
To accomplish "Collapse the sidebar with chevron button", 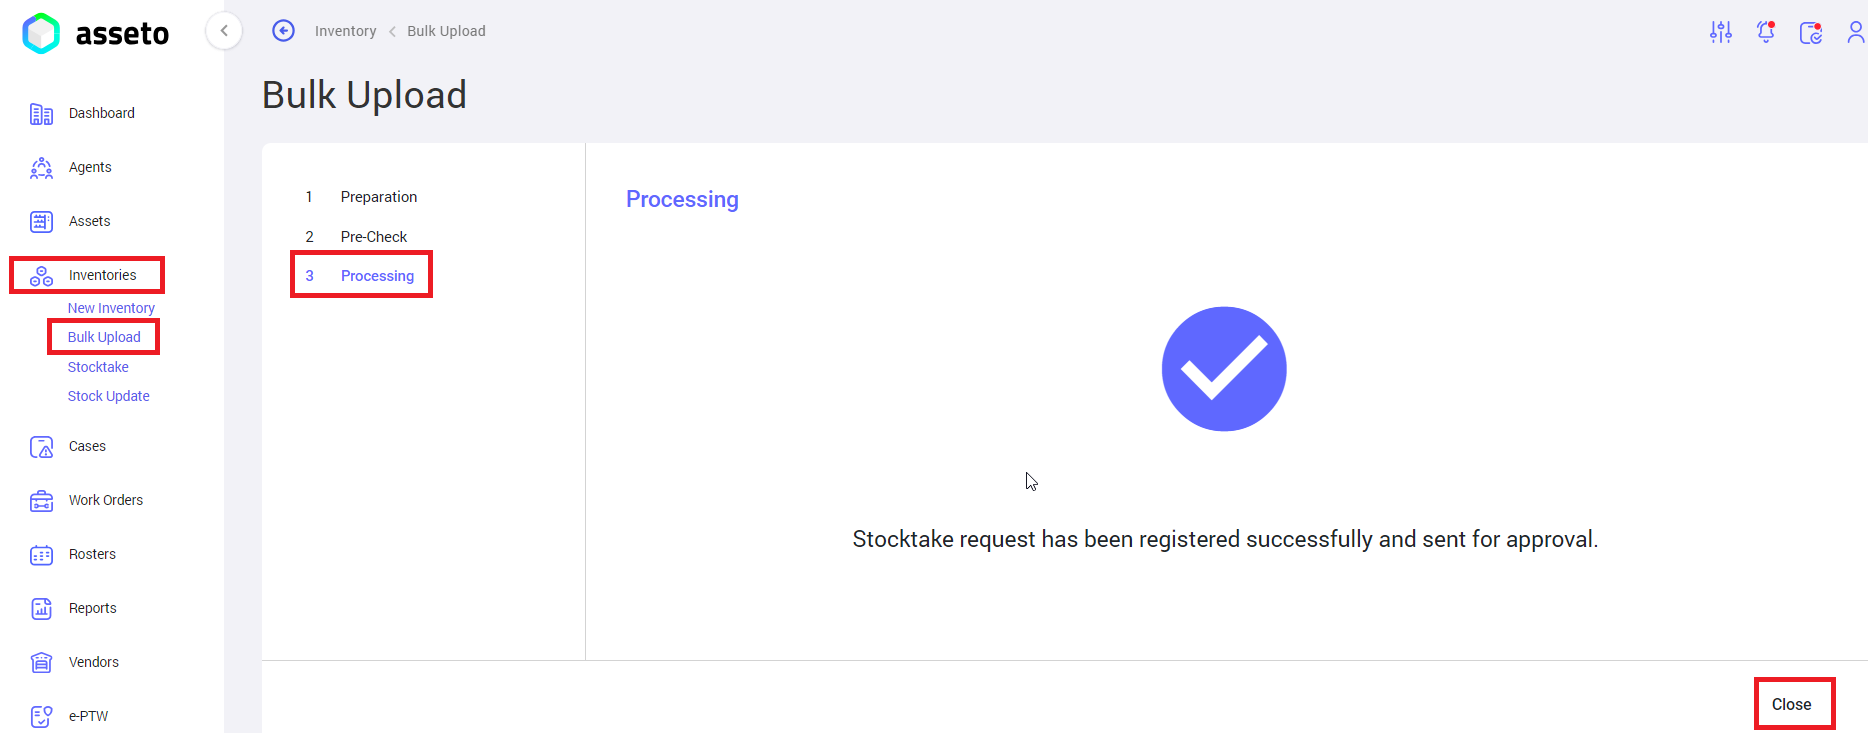I will pos(224,31).
